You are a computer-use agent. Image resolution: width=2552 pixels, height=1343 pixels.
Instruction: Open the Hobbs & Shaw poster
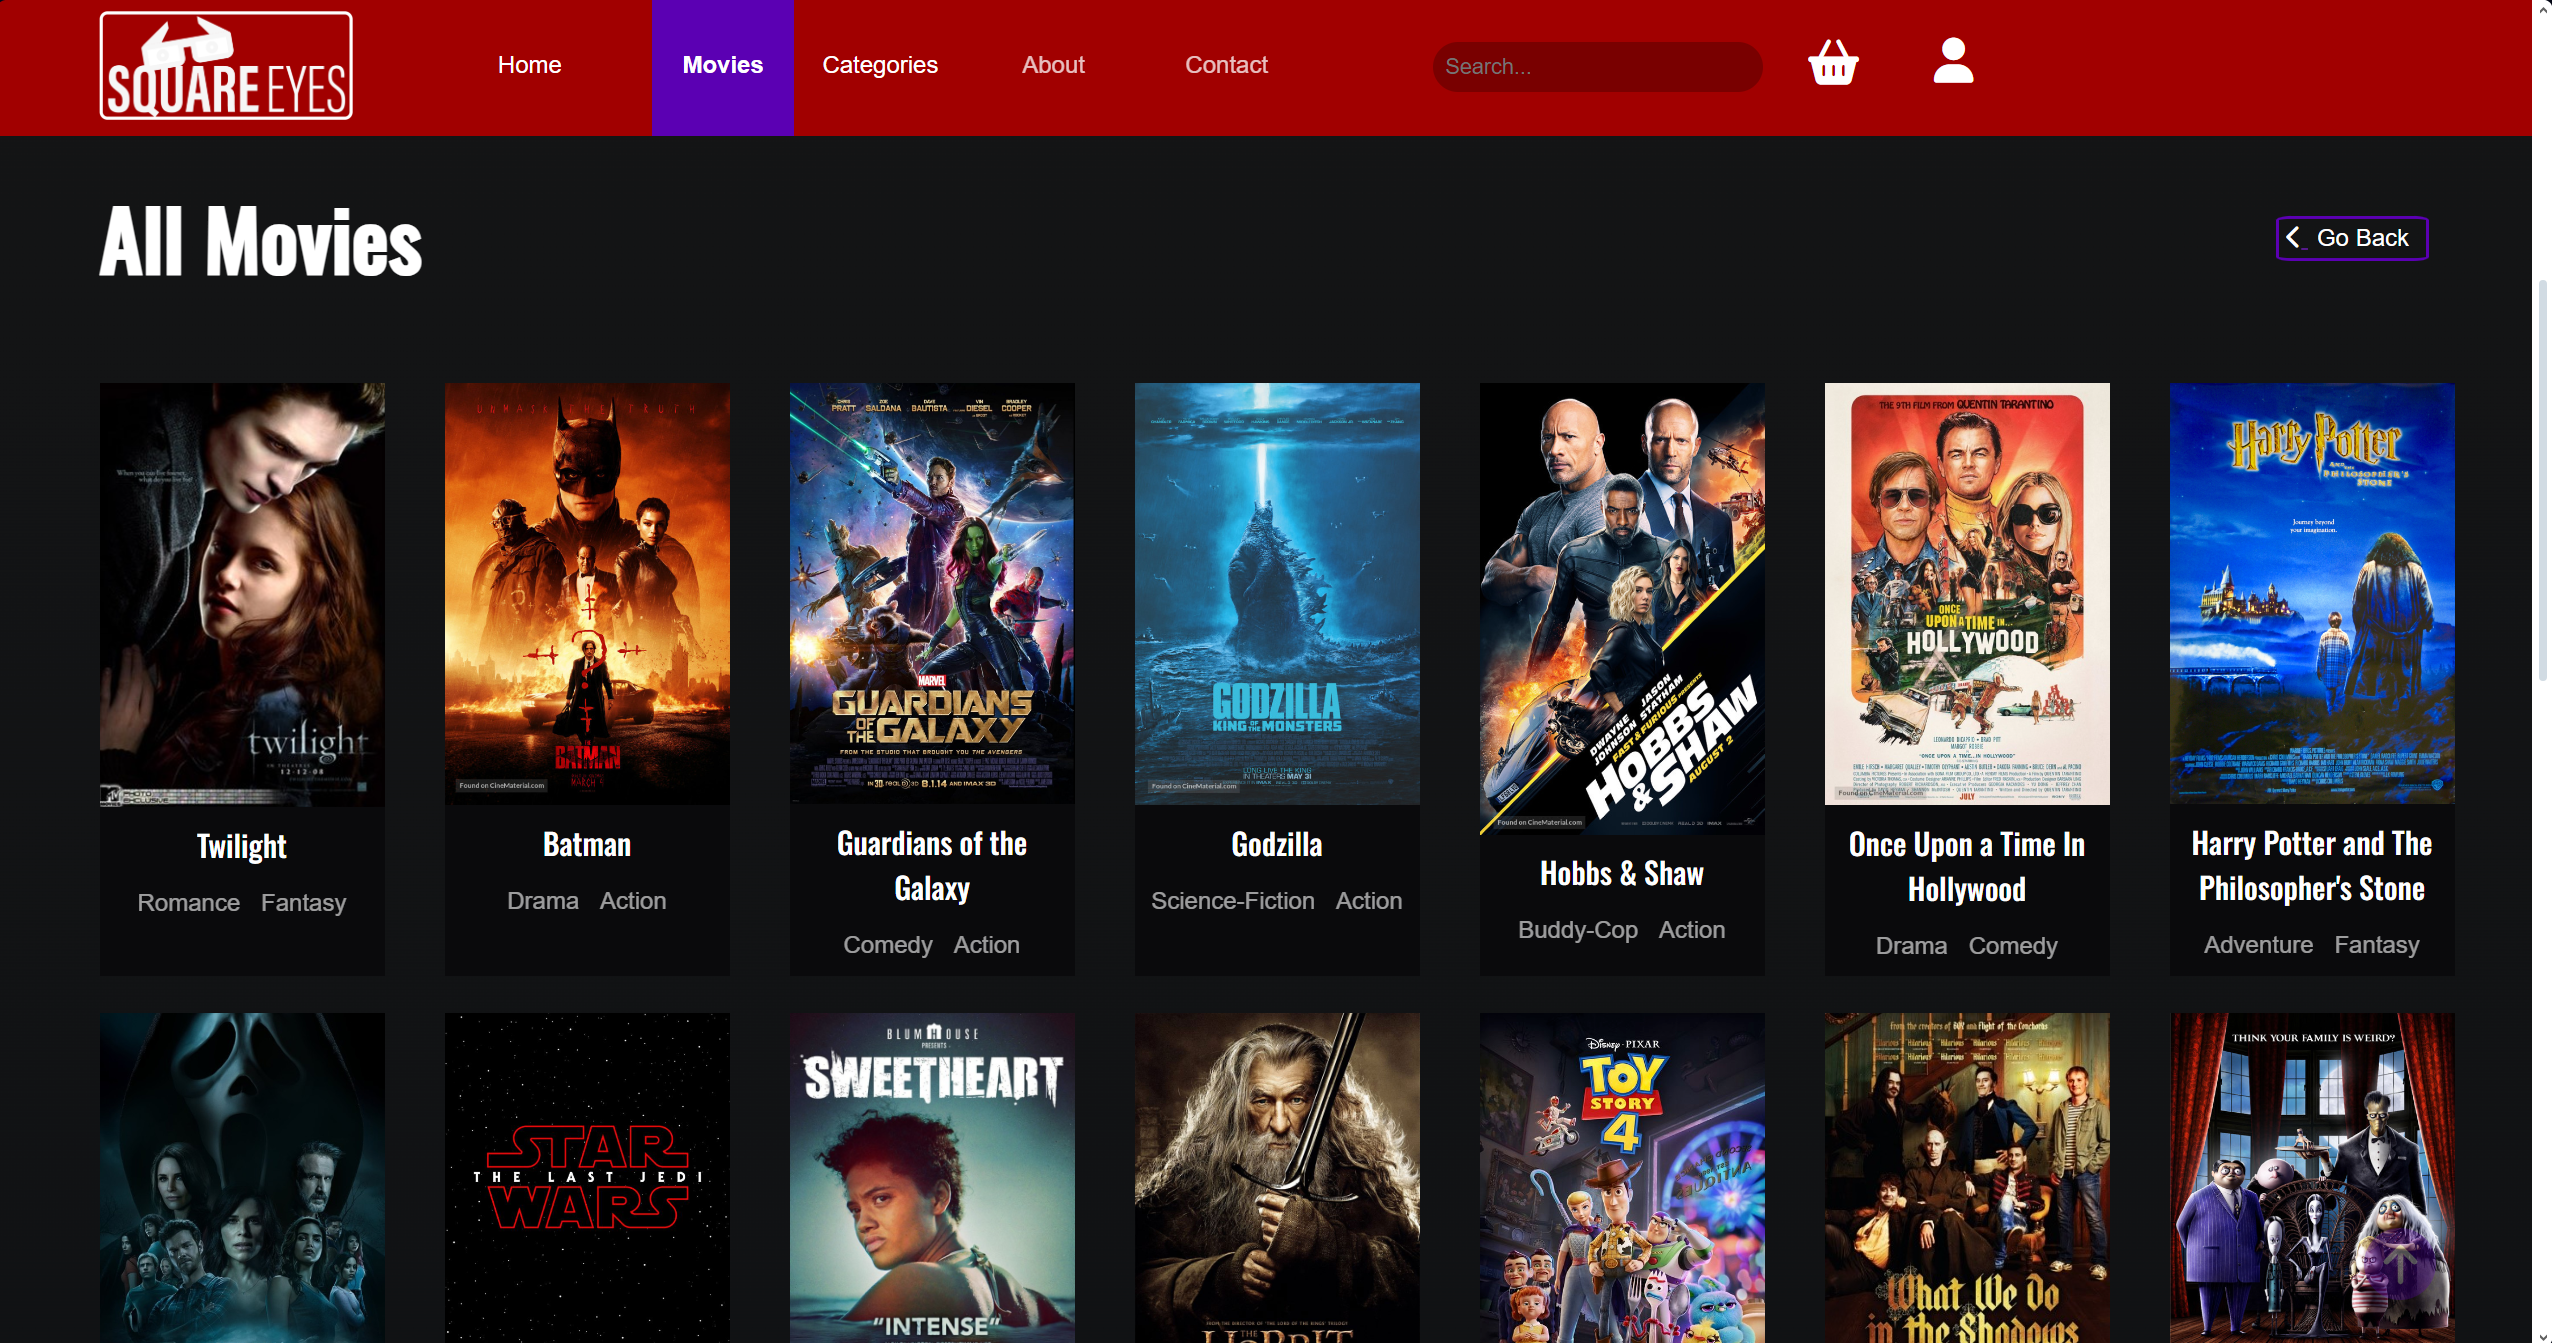[x=1621, y=609]
